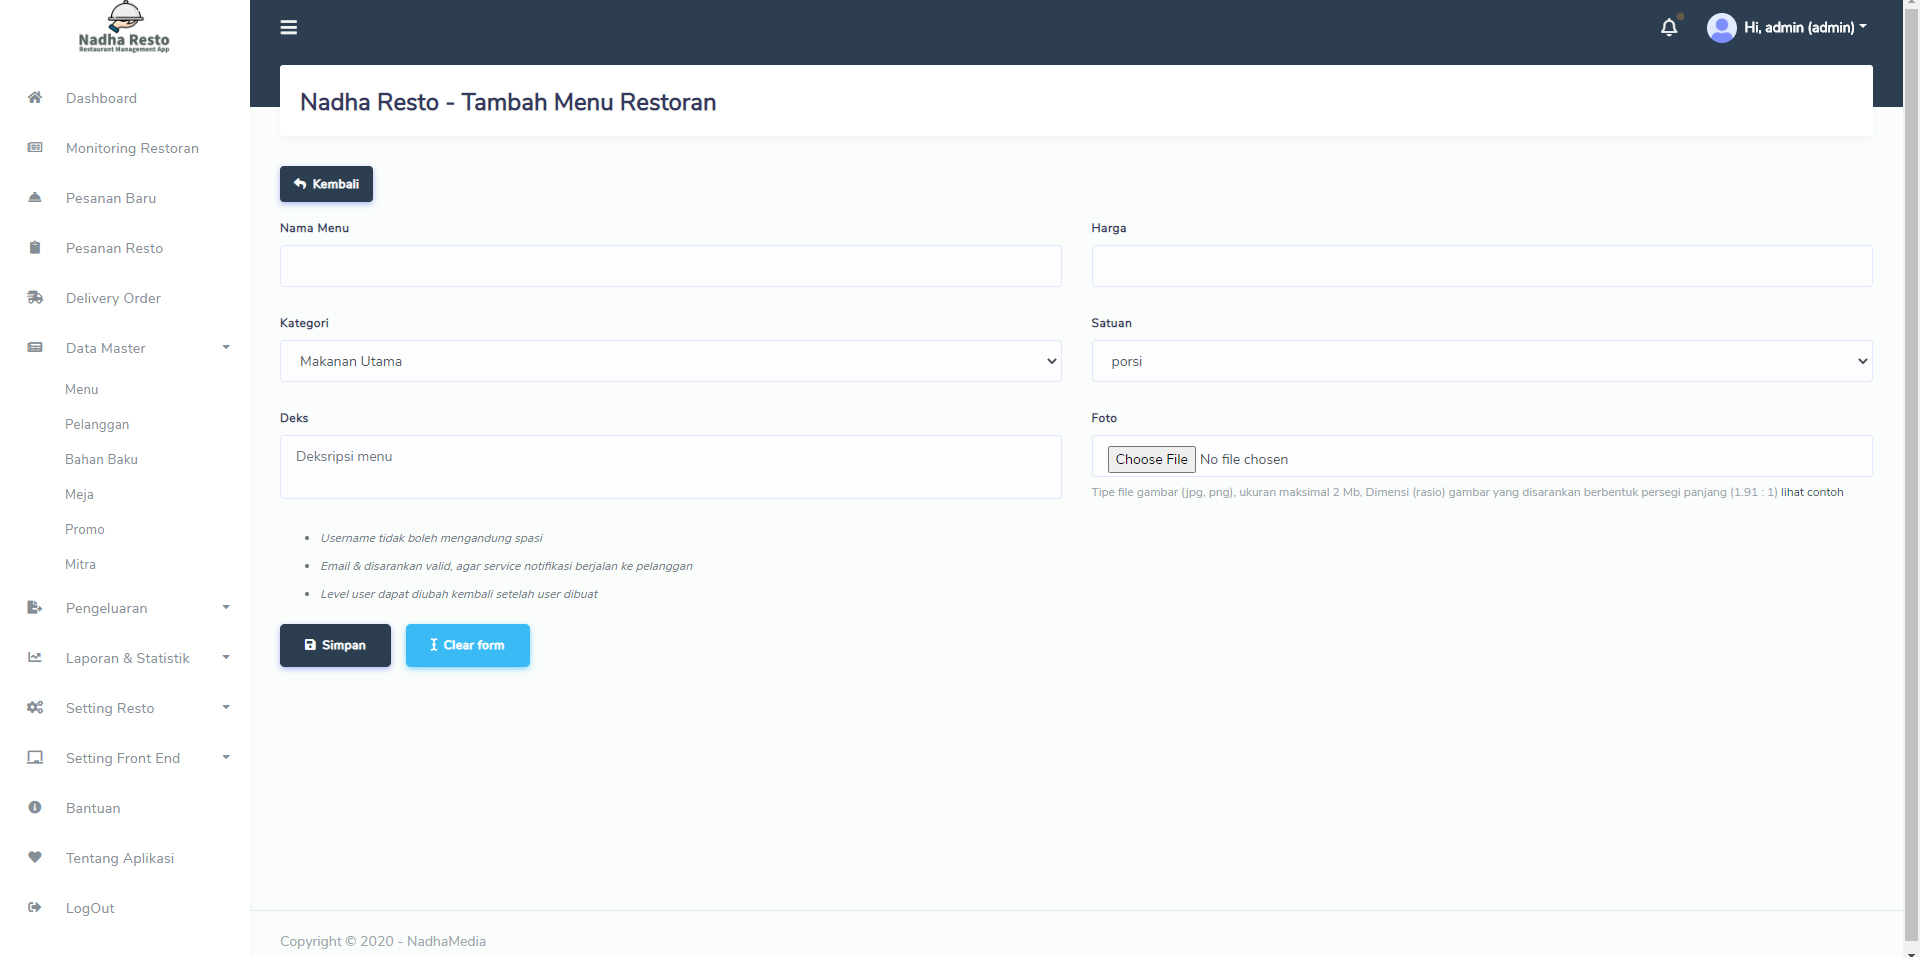Click the Choose File button
This screenshot has height=957, width=1920.
[1151, 459]
